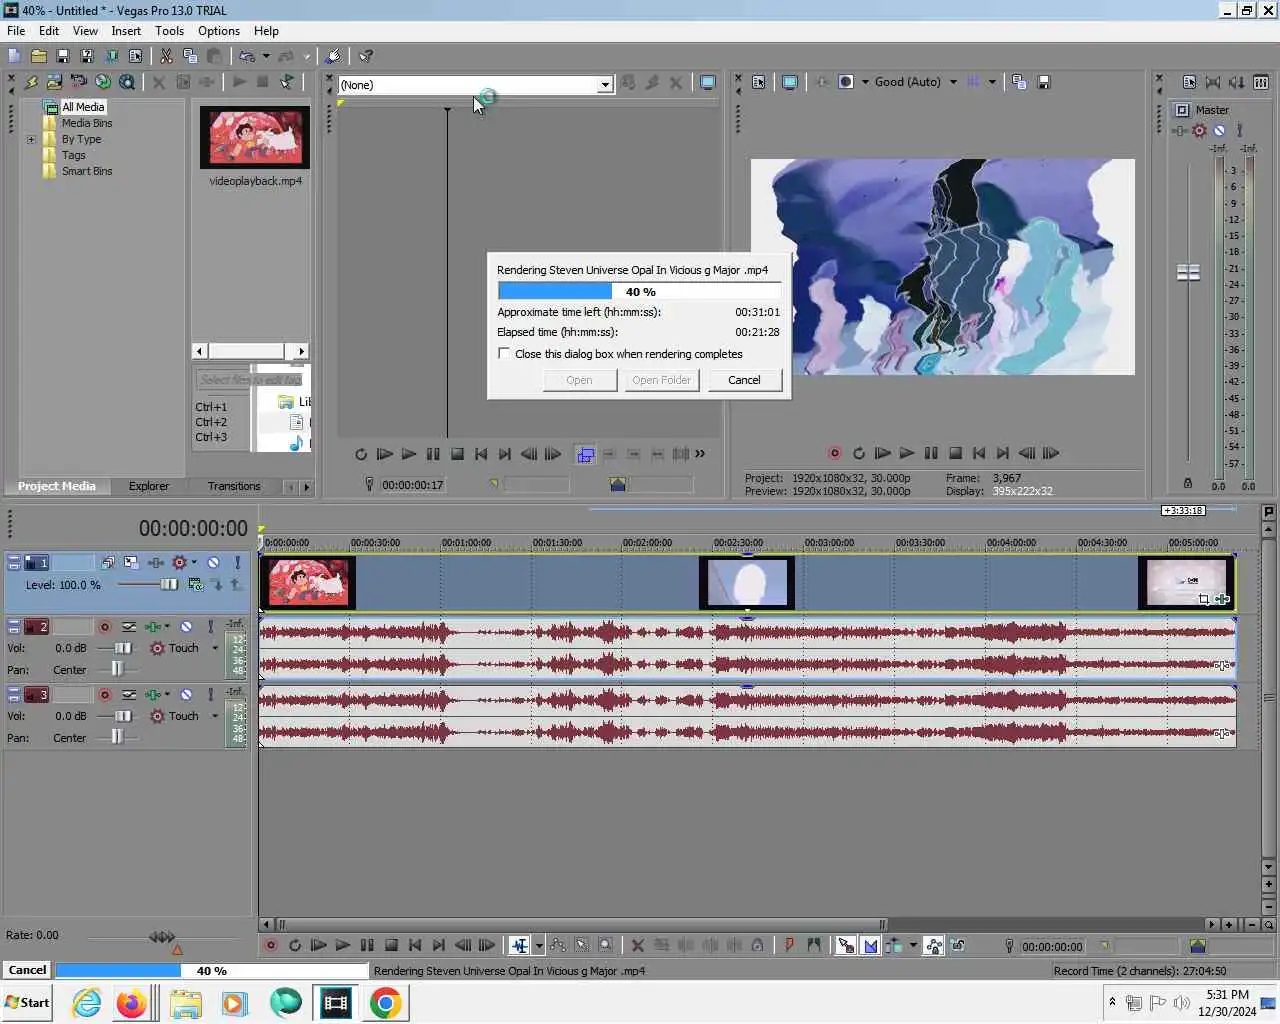
Task: Launch Firefox from the taskbar
Action: pyautogui.click(x=131, y=1003)
